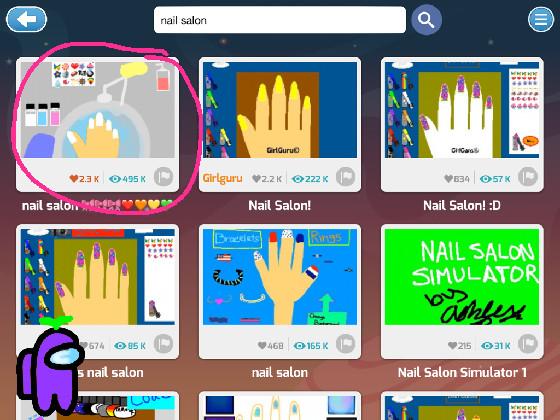The image size is (560, 420).
Task: Open the yellow nails hand thumbnail
Action: (x=280, y=110)
